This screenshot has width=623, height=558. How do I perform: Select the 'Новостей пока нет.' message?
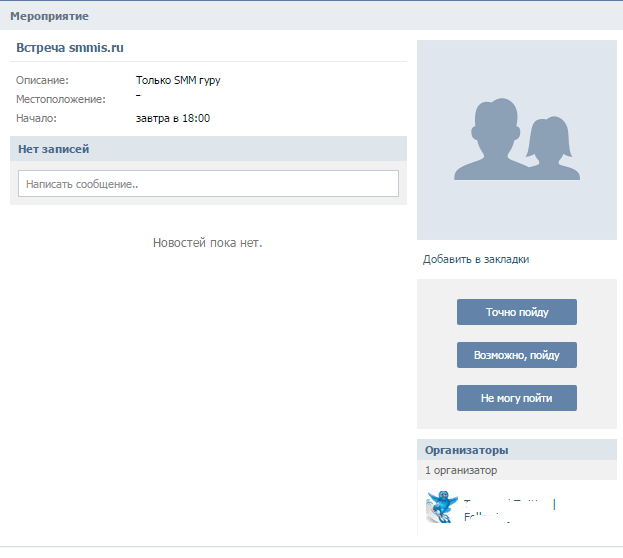207,242
